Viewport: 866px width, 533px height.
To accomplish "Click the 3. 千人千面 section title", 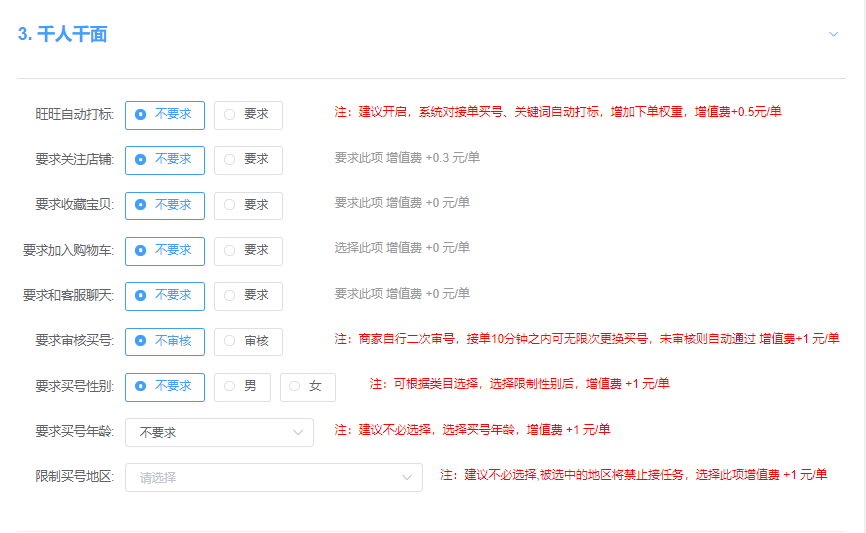I will pos(62,34).
